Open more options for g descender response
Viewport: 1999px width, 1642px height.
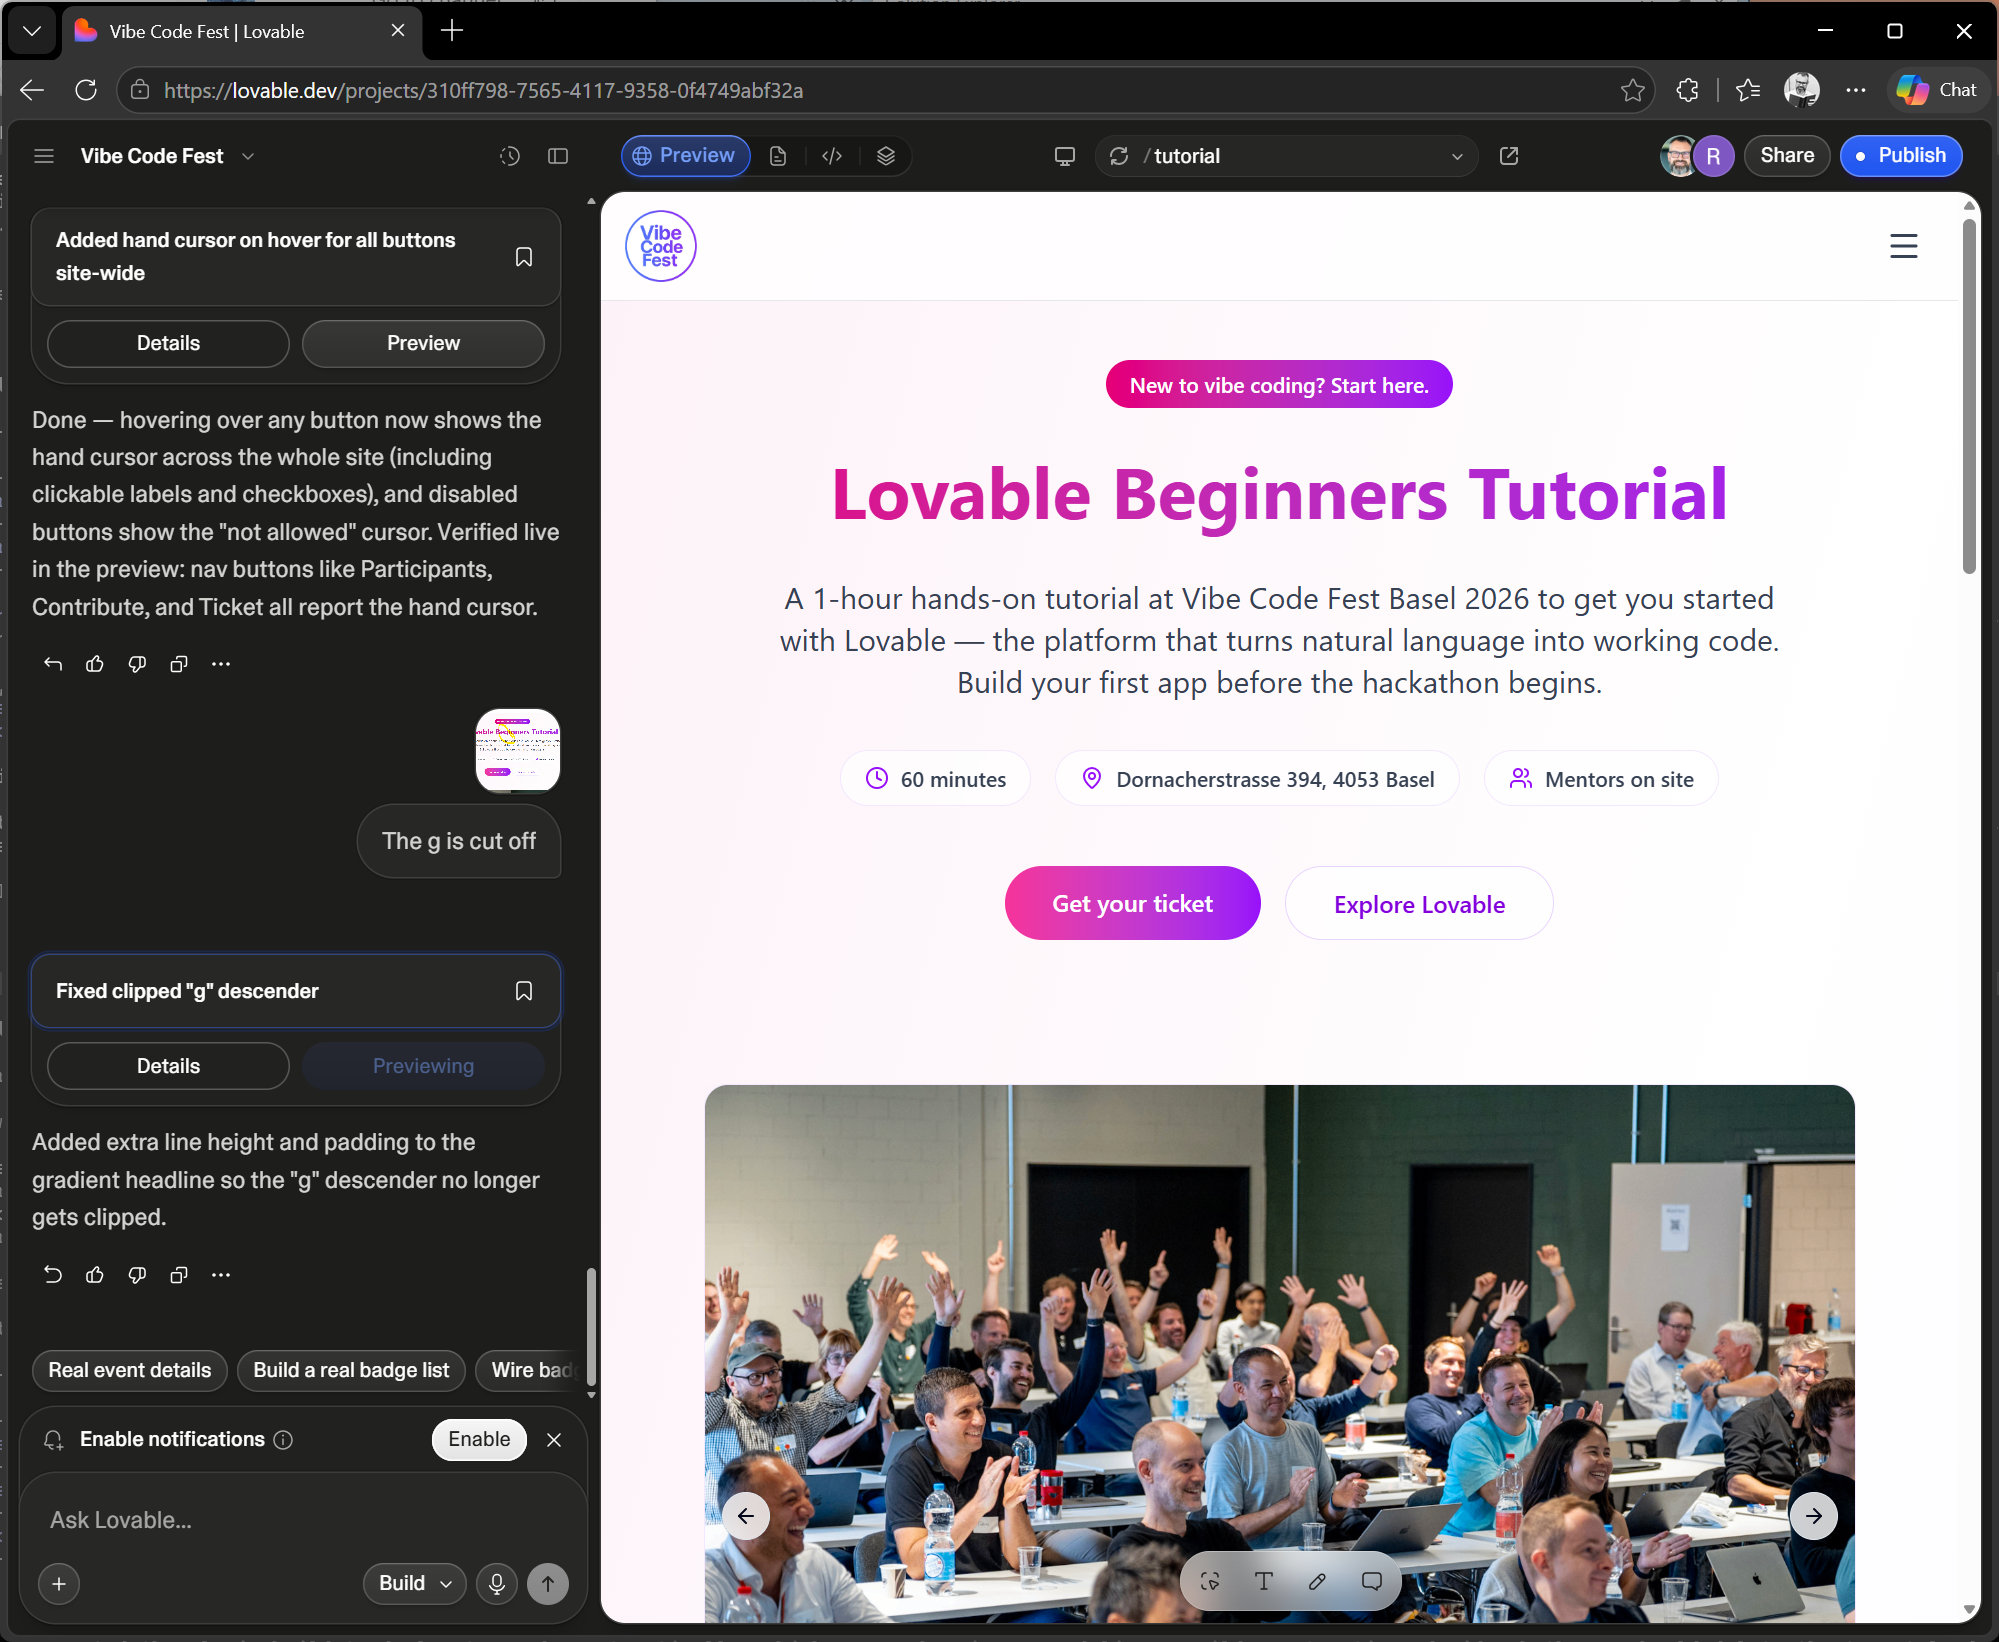[221, 1275]
